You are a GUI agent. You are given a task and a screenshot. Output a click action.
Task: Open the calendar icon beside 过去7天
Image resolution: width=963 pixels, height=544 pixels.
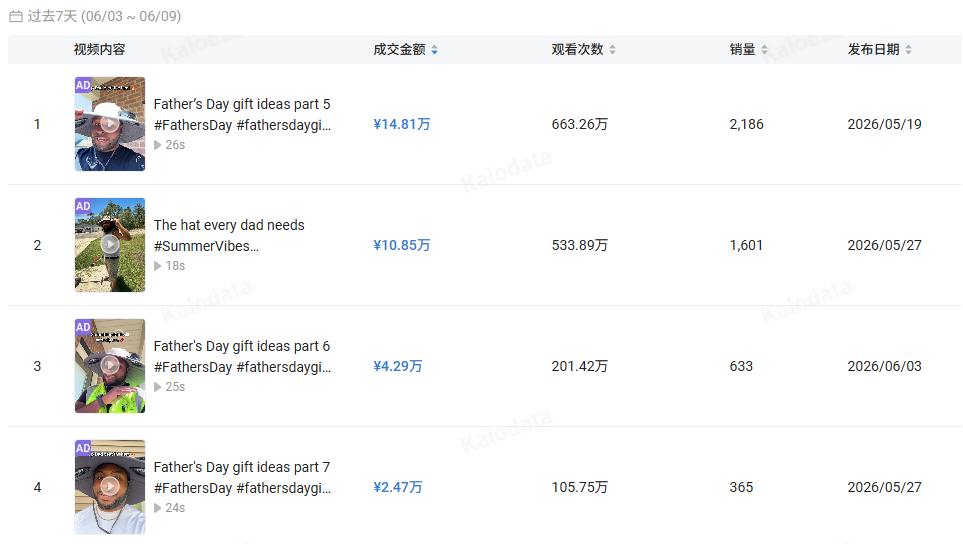[x=16, y=17]
